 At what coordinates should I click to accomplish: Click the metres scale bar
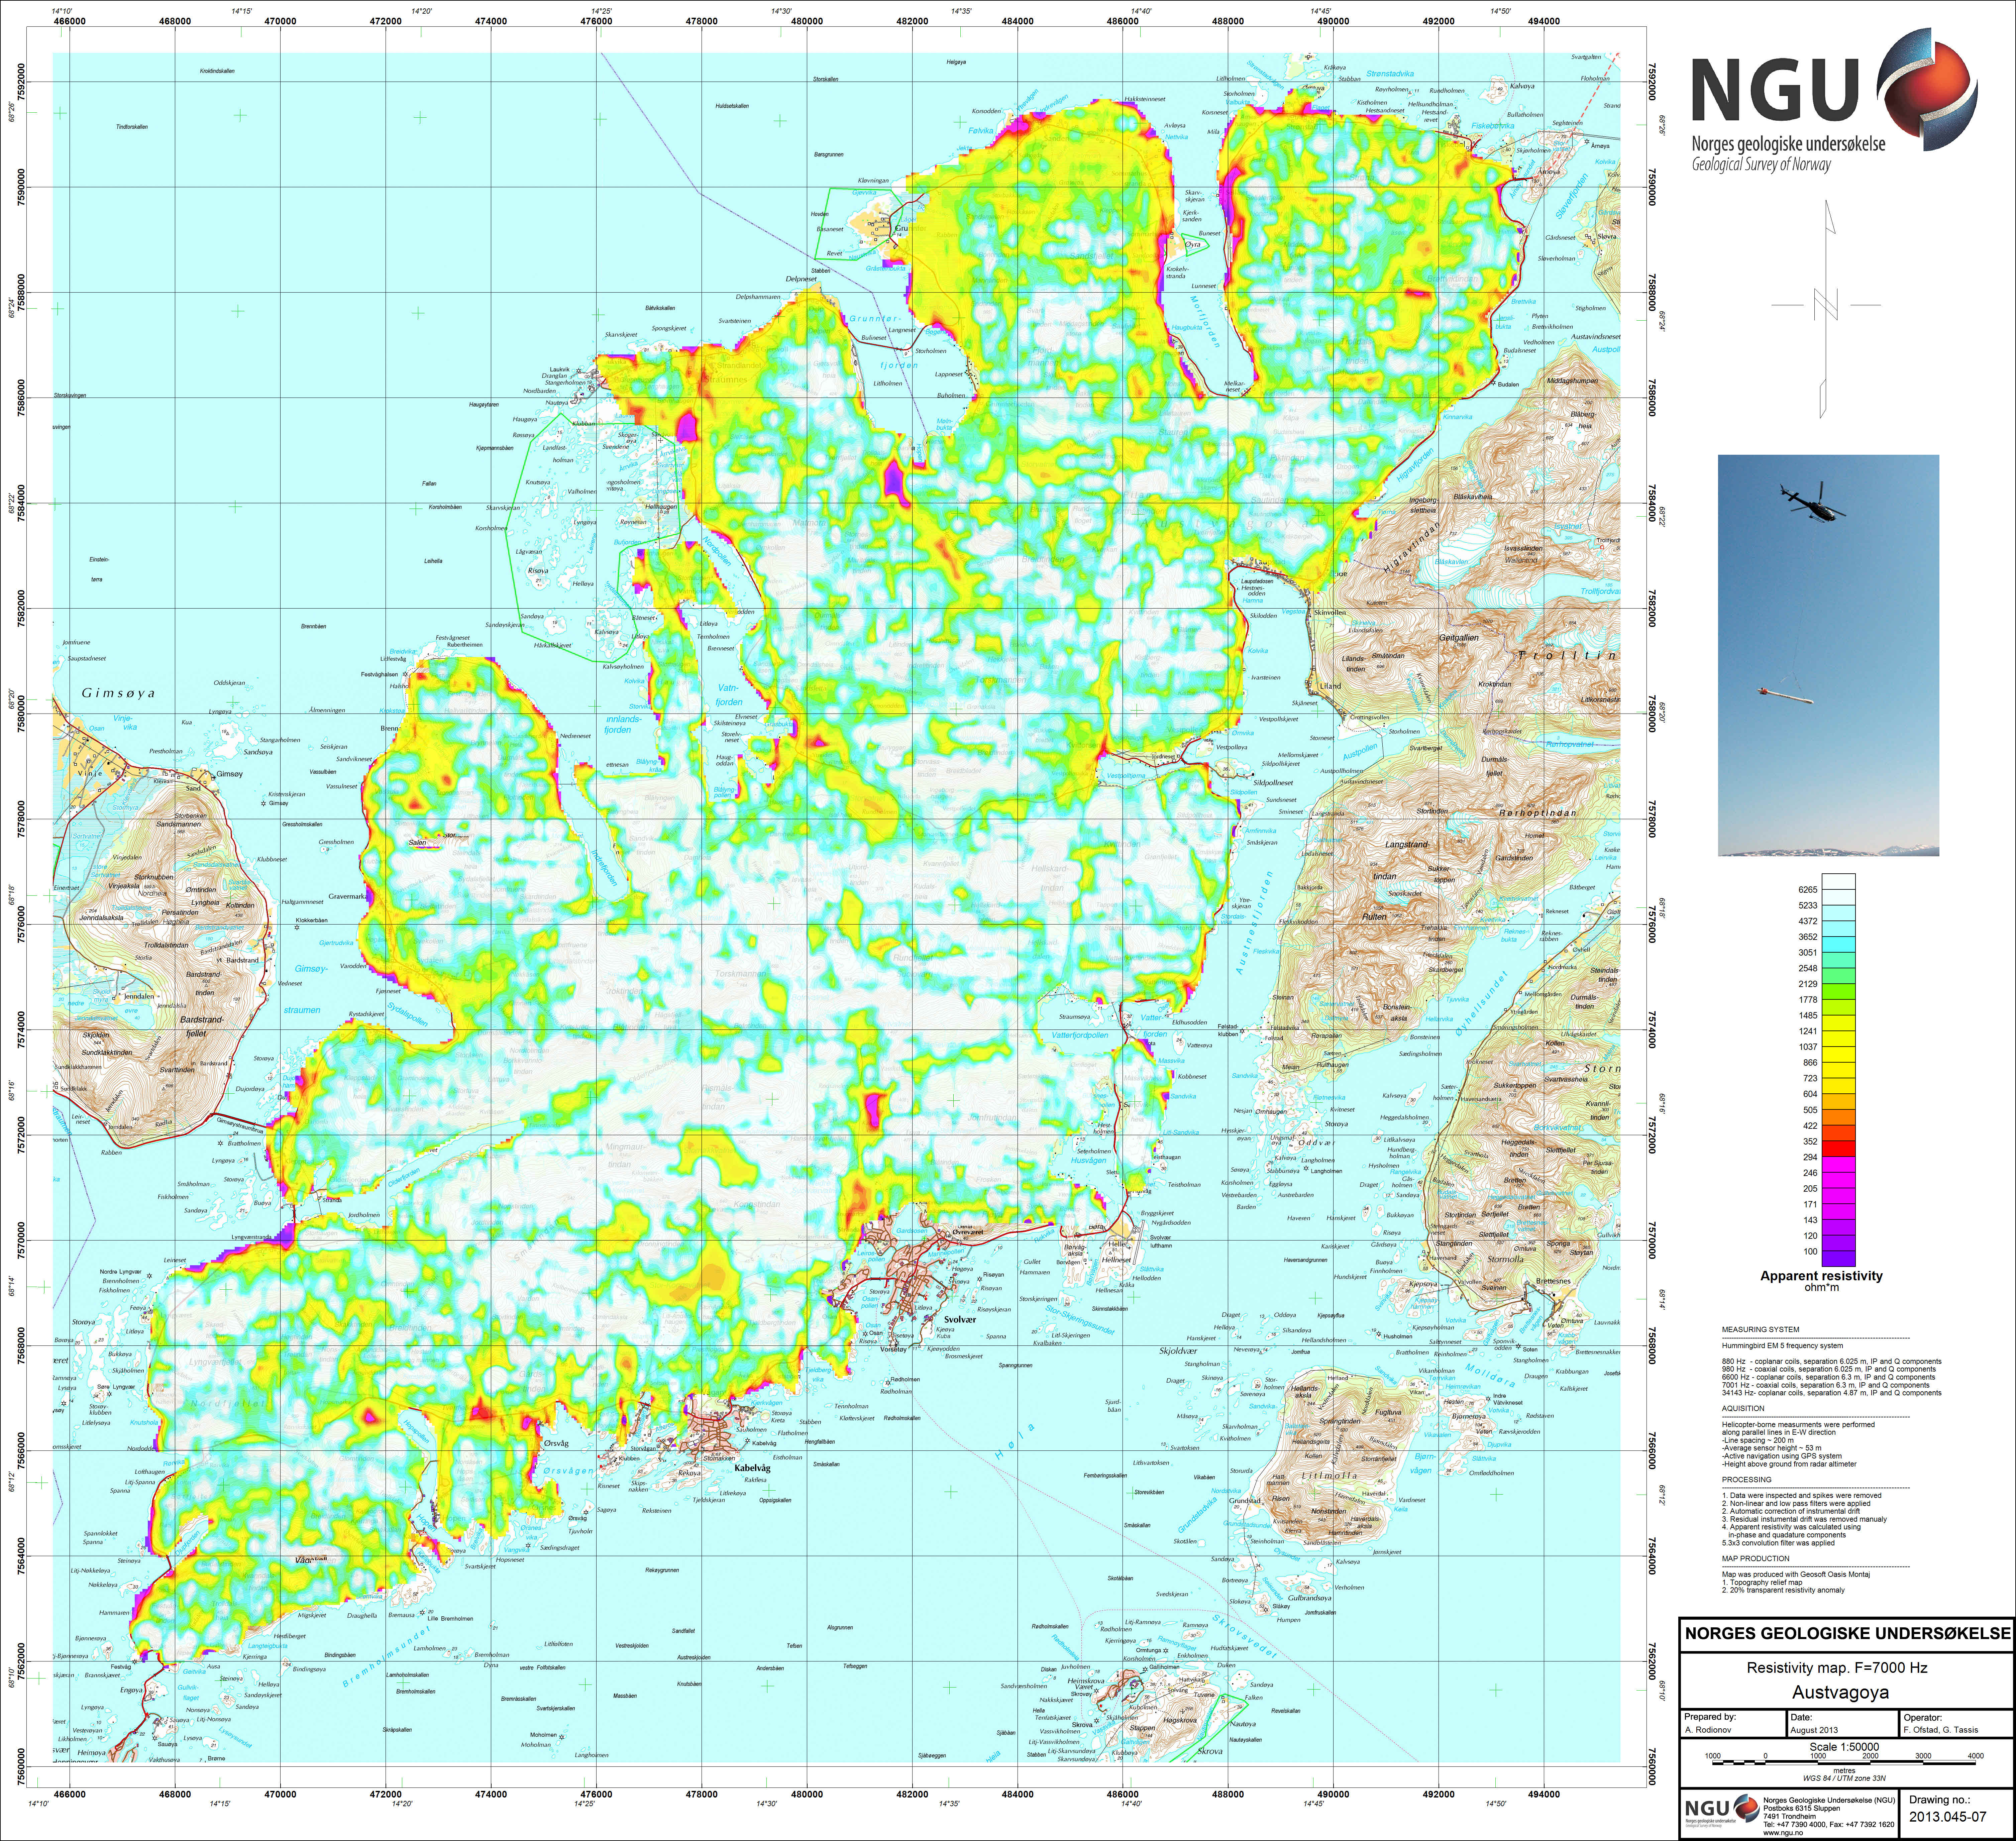tap(1844, 1762)
